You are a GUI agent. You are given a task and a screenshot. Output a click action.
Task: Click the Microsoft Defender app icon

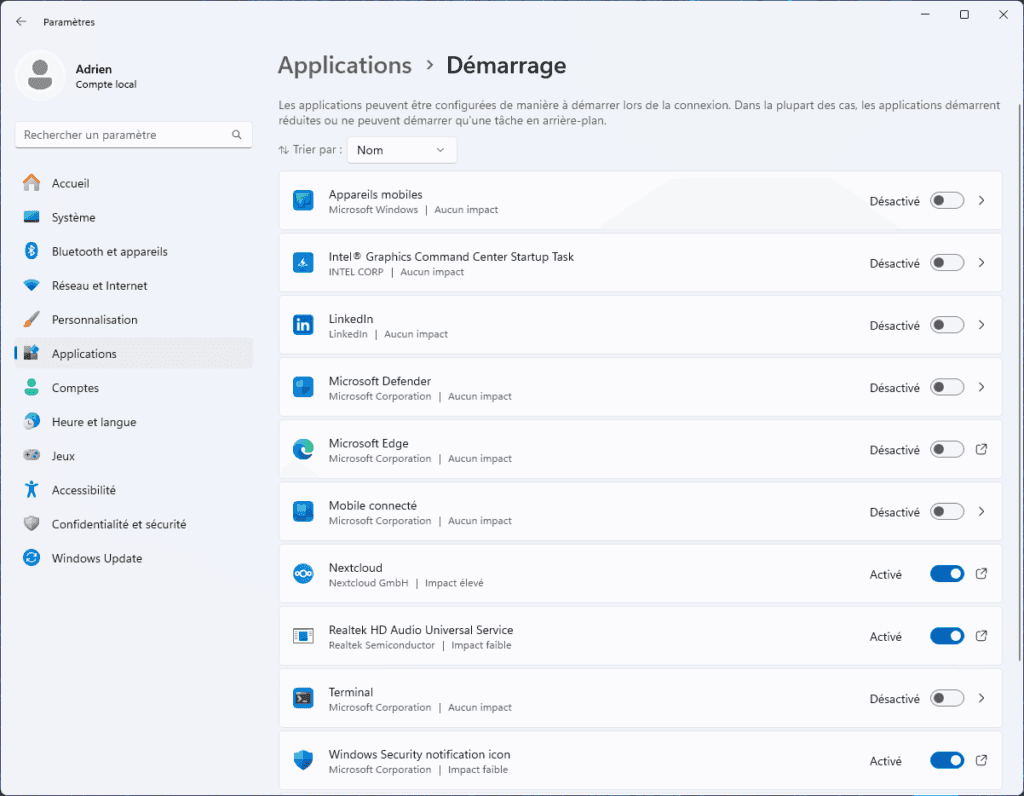[303, 387]
